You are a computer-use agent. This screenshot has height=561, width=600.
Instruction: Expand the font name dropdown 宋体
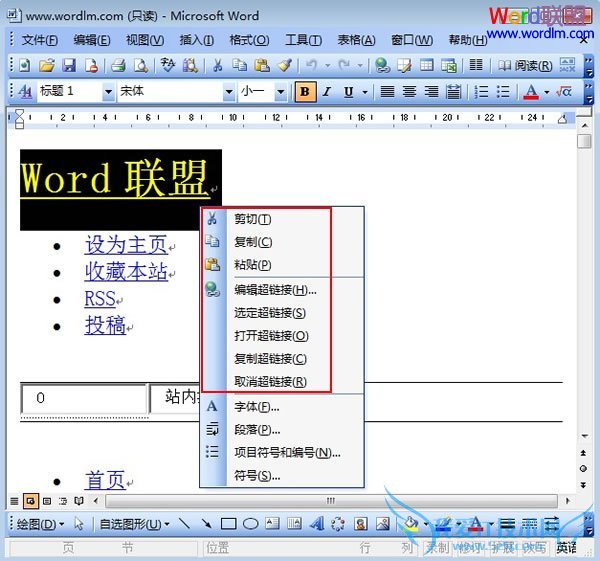point(228,92)
